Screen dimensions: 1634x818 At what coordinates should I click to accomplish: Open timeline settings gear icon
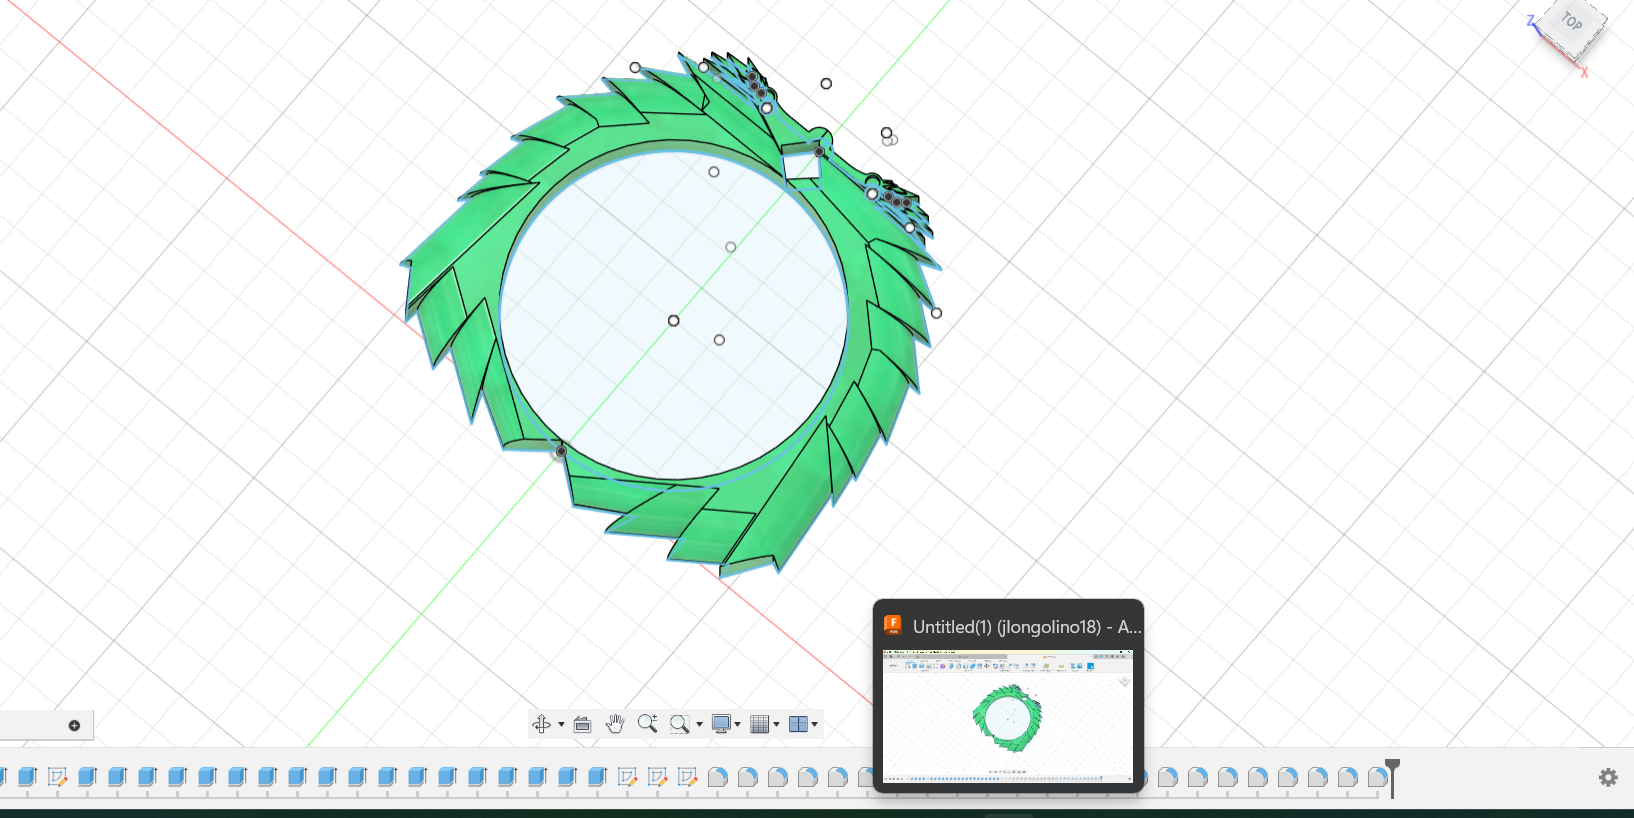pyautogui.click(x=1608, y=777)
